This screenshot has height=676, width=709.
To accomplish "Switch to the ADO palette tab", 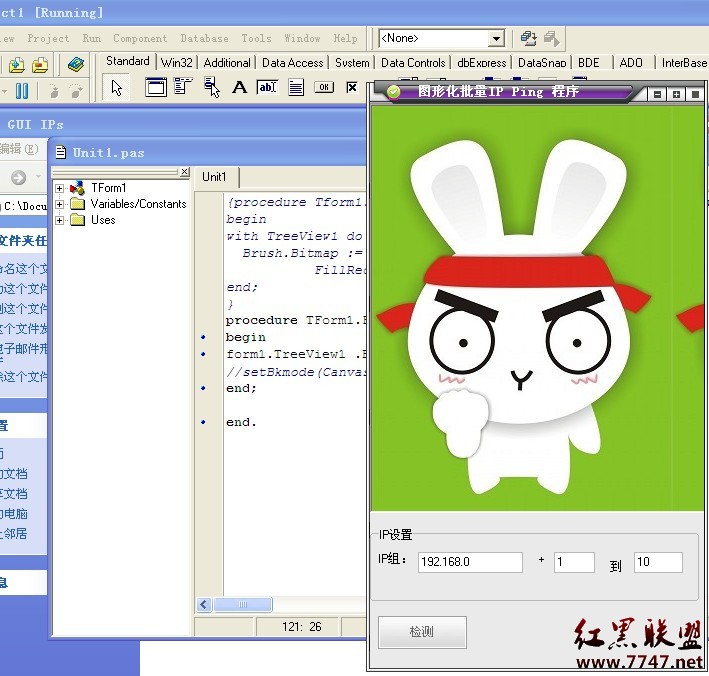I will (x=631, y=62).
